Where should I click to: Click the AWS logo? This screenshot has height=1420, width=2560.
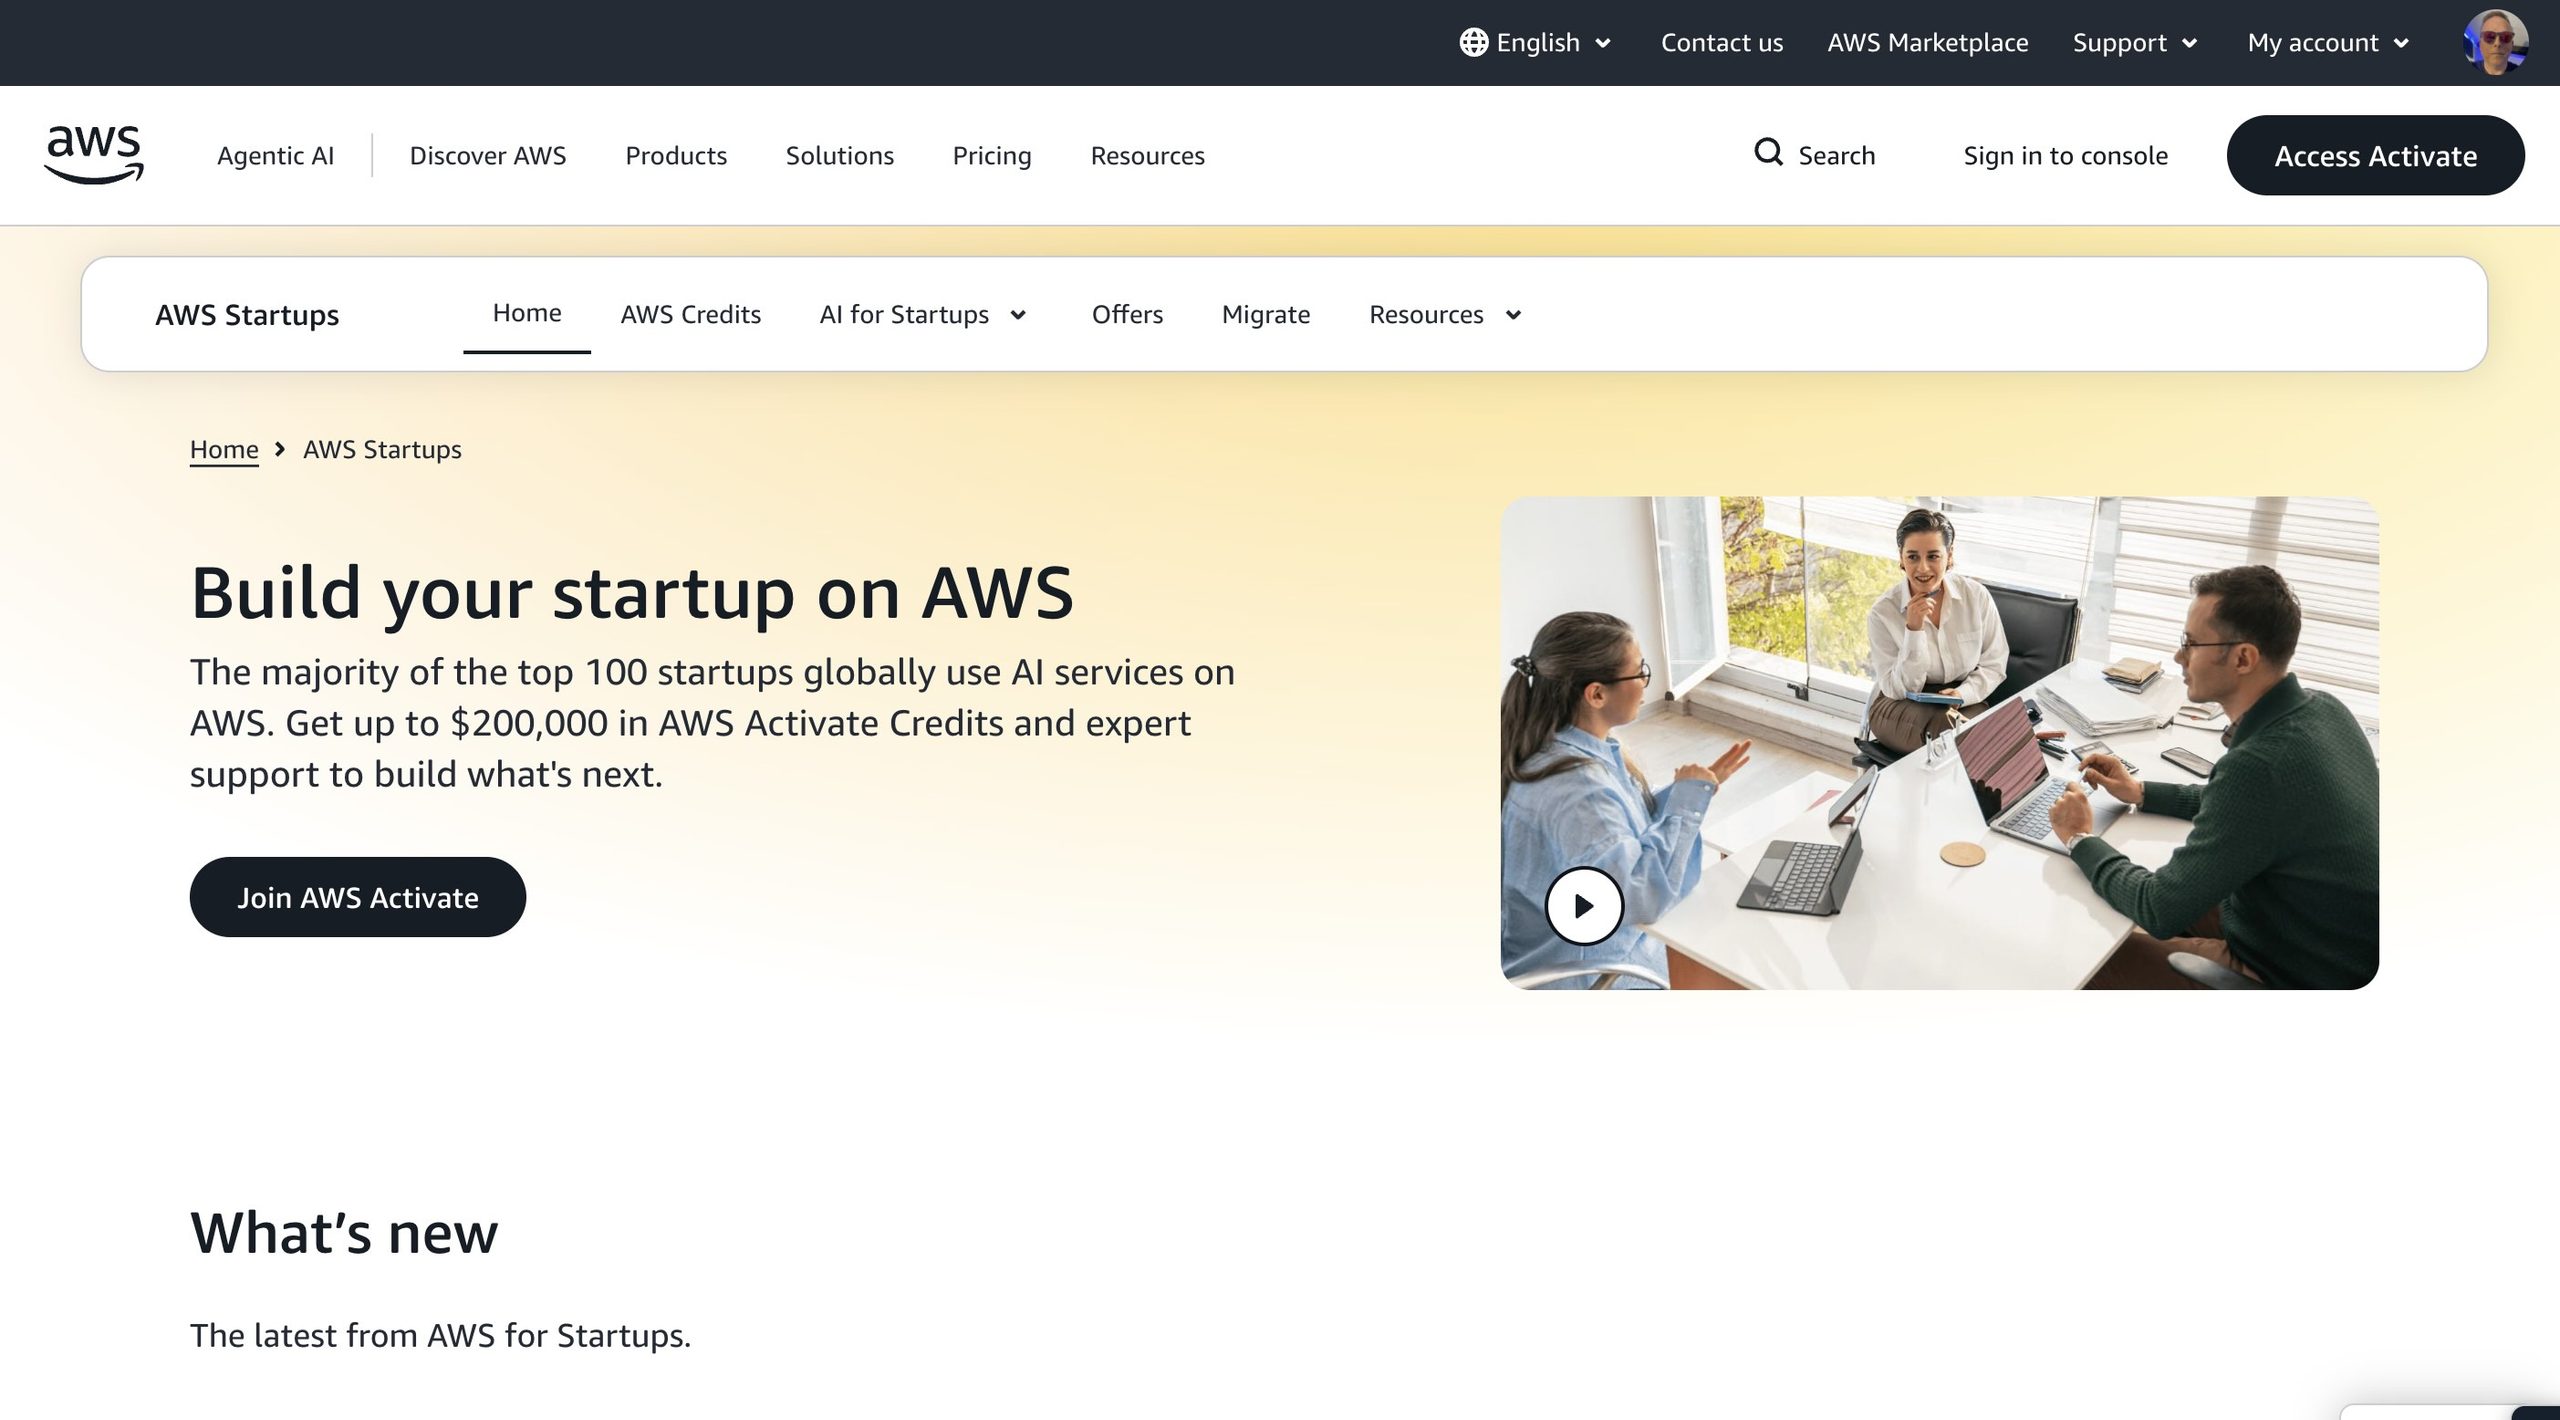tap(94, 155)
